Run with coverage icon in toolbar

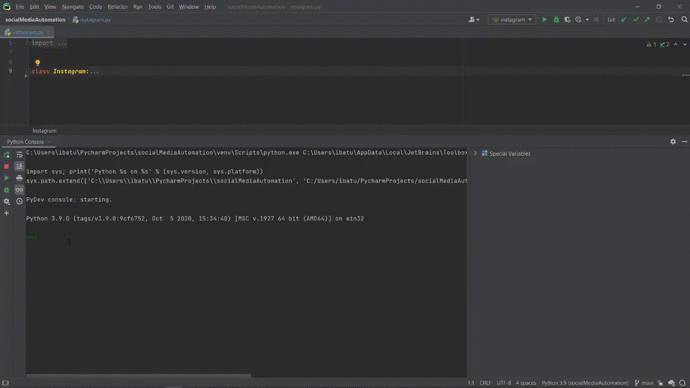click(x=567, y=19)
